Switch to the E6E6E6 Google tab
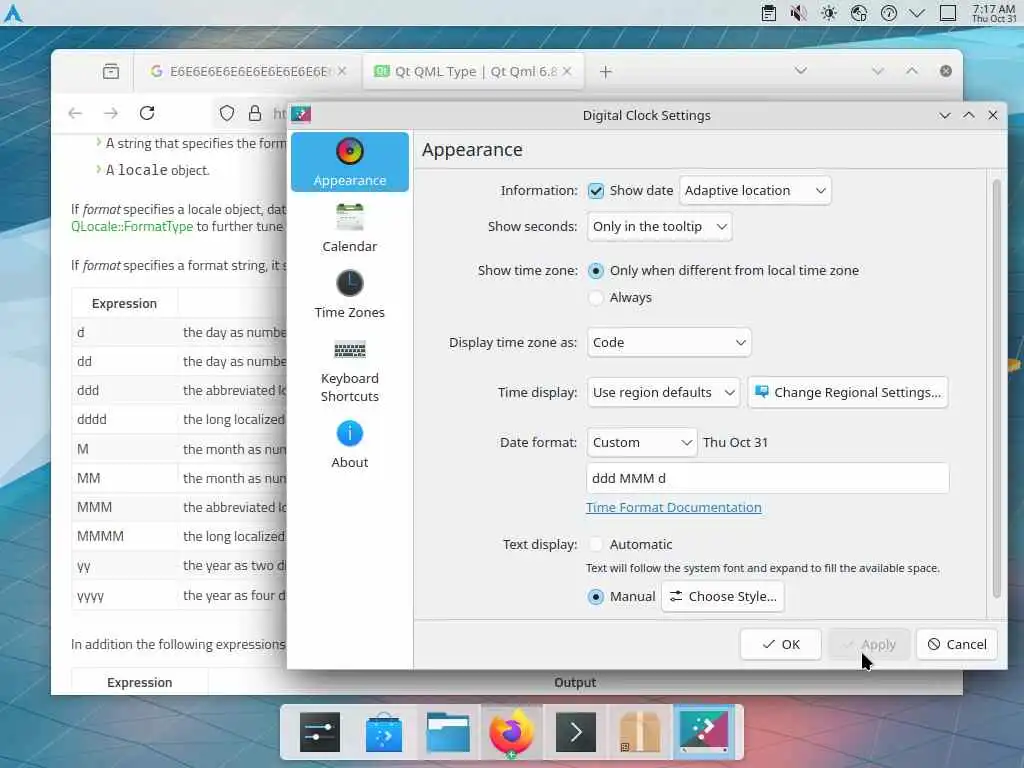This screenshot has height=768, width=1024. 248,71
